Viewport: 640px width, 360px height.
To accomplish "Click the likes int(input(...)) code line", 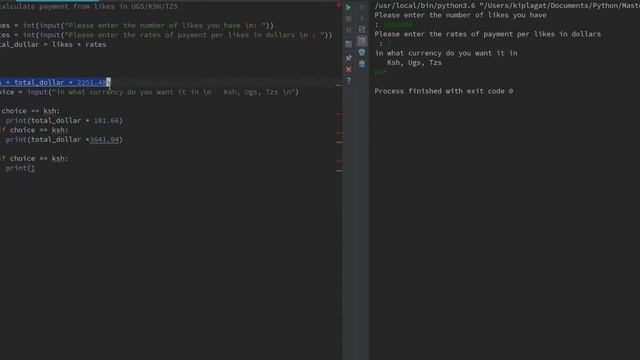I will 137,25.
